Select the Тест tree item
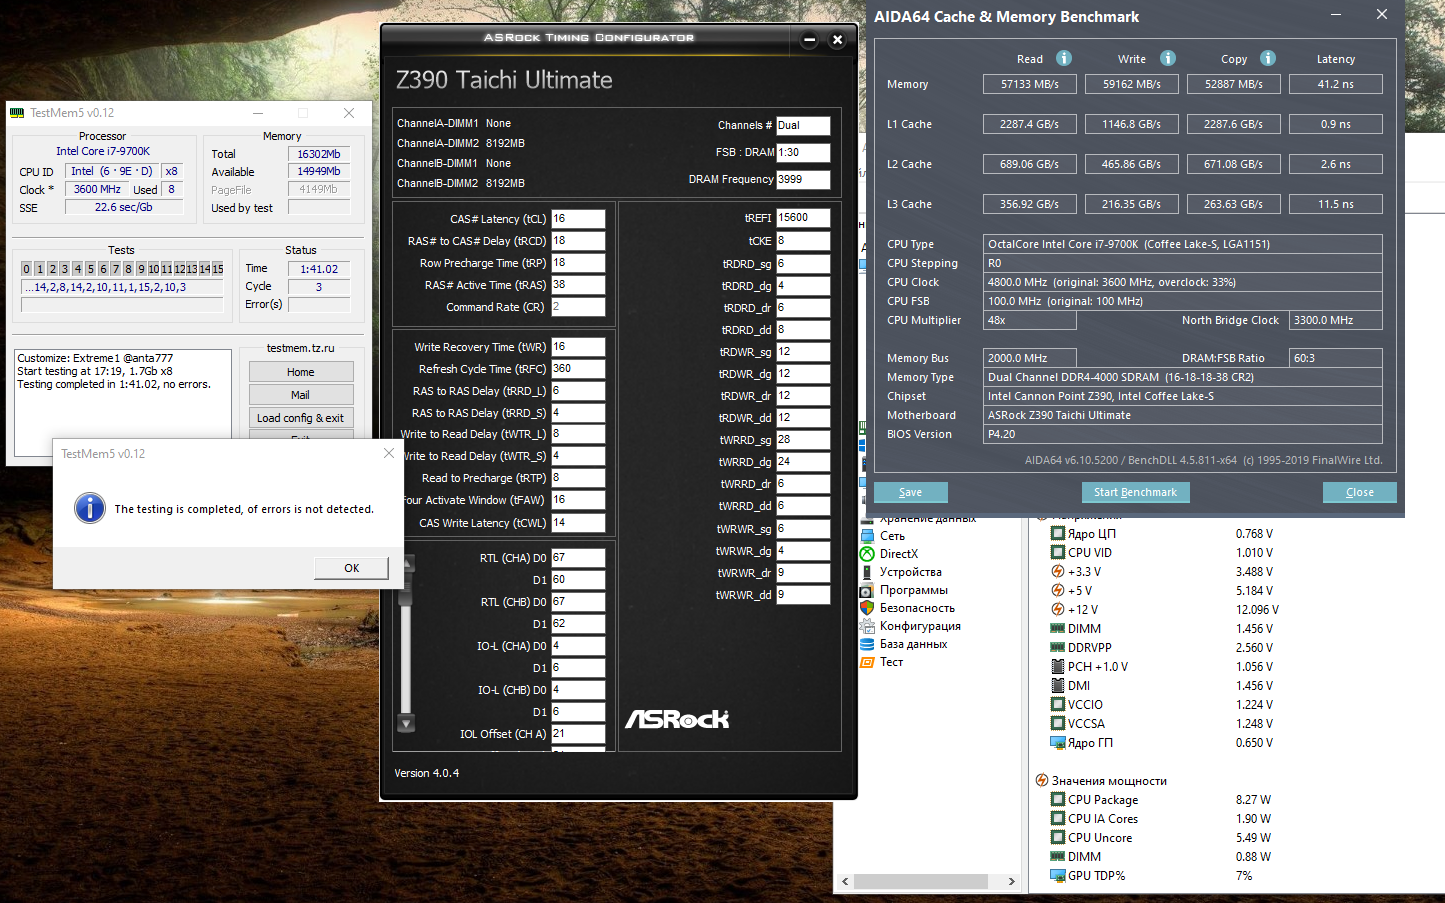 pos(892,662)
